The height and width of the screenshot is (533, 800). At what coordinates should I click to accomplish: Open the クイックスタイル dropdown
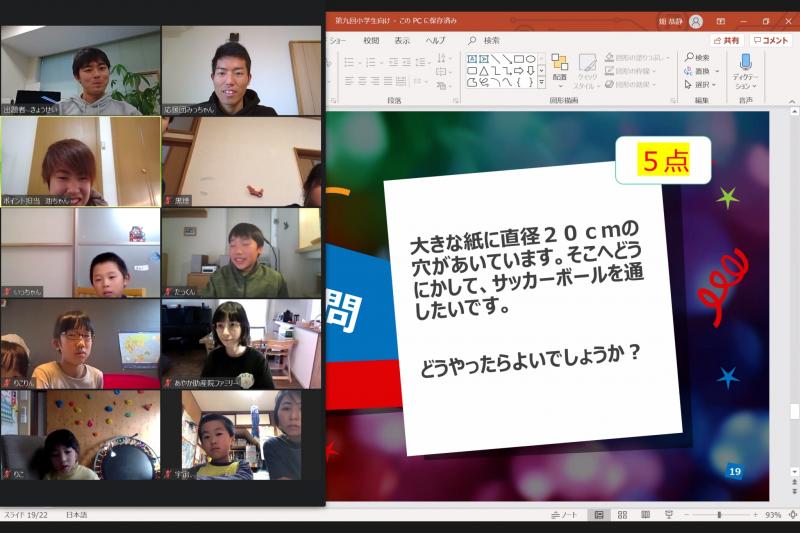pyautogui.click(x=587, y=71)
